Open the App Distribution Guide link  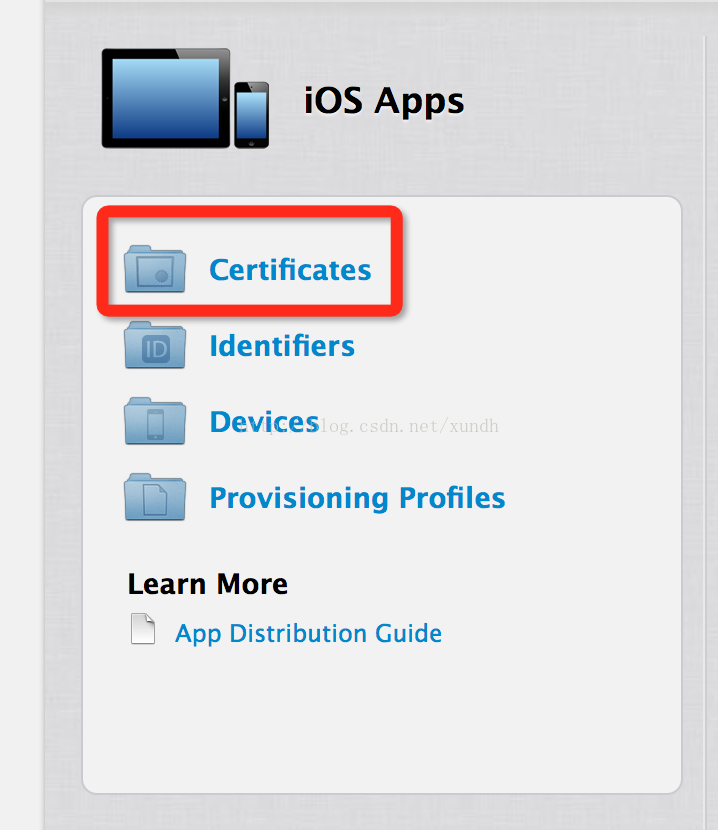coord(308,634)
